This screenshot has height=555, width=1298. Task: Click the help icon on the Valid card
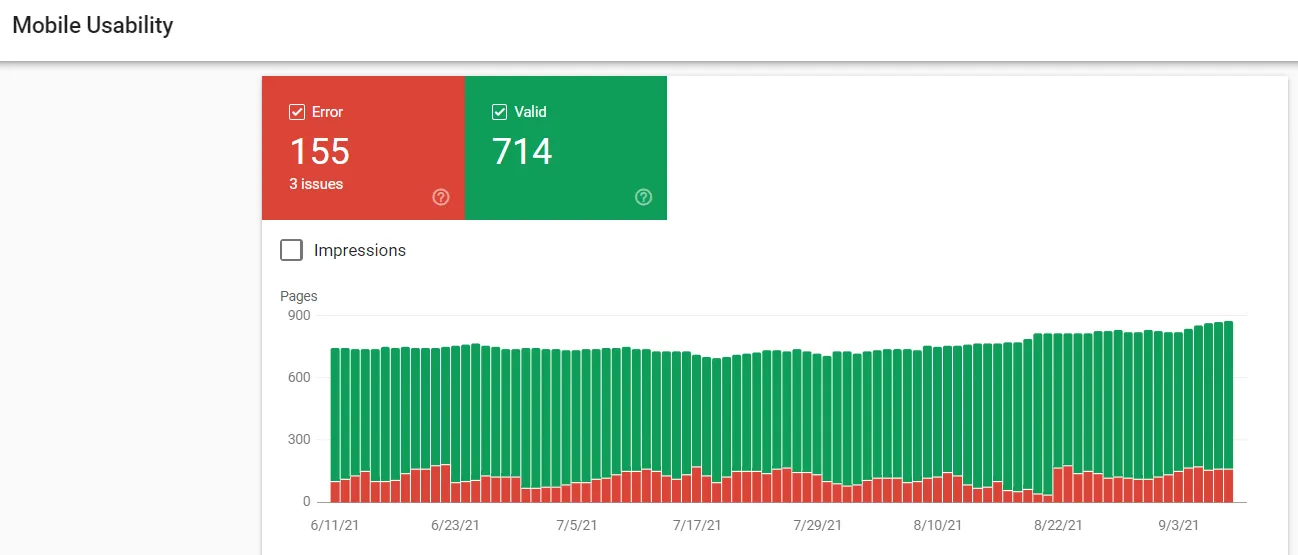644,197
